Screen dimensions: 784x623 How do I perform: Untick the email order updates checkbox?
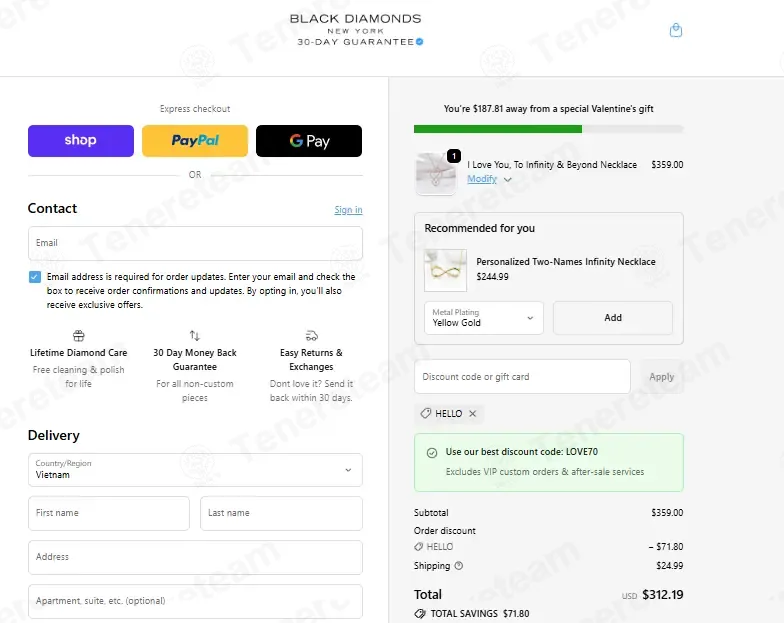click(x=34, y=276)
